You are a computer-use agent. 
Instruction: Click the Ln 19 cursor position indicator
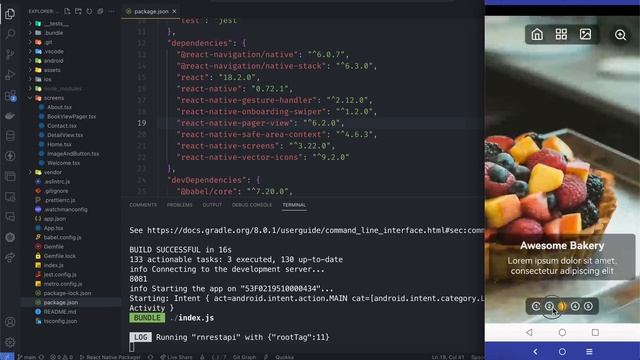pyautogui.click(x=448, y=357)
